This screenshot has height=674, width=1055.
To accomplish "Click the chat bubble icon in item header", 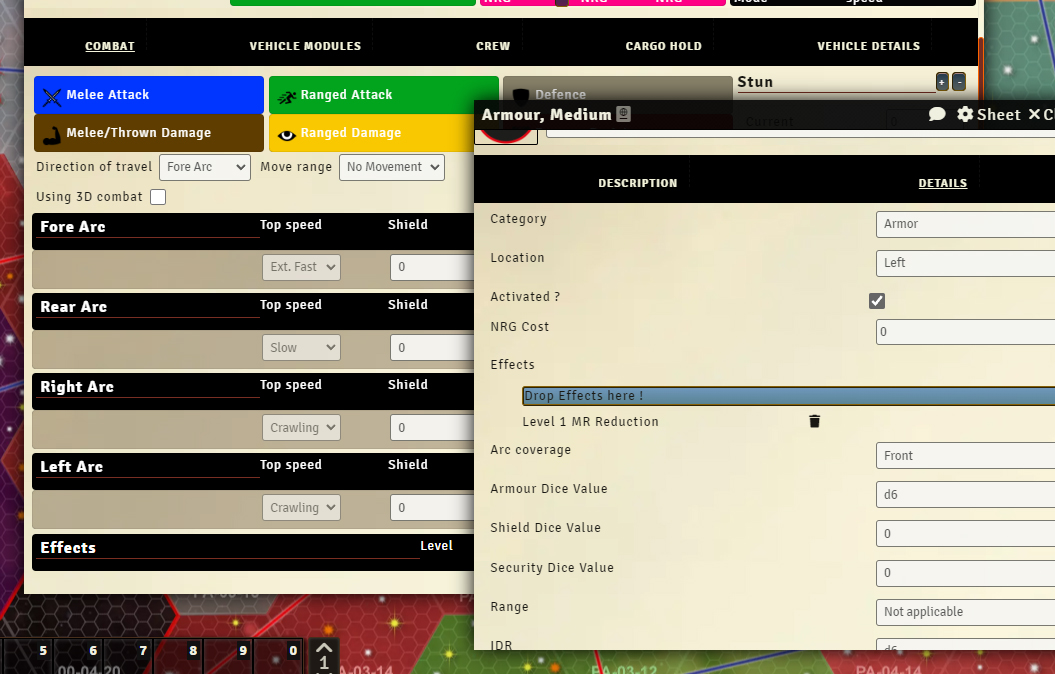I will tap(937, 114).
